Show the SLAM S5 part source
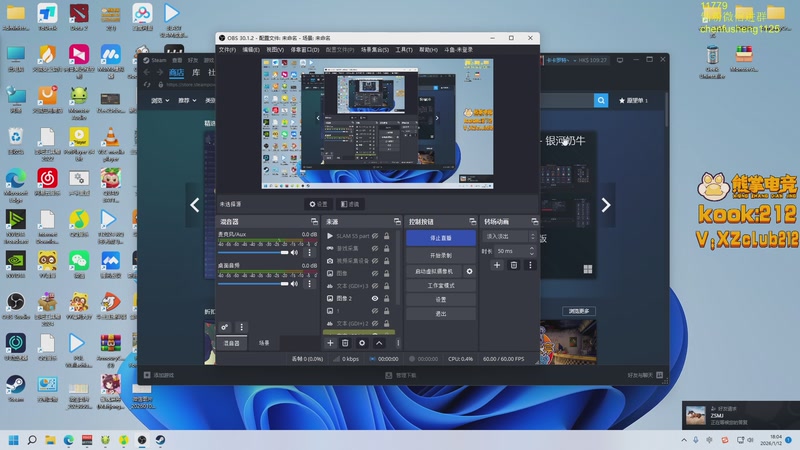 [x=375, y=236]
